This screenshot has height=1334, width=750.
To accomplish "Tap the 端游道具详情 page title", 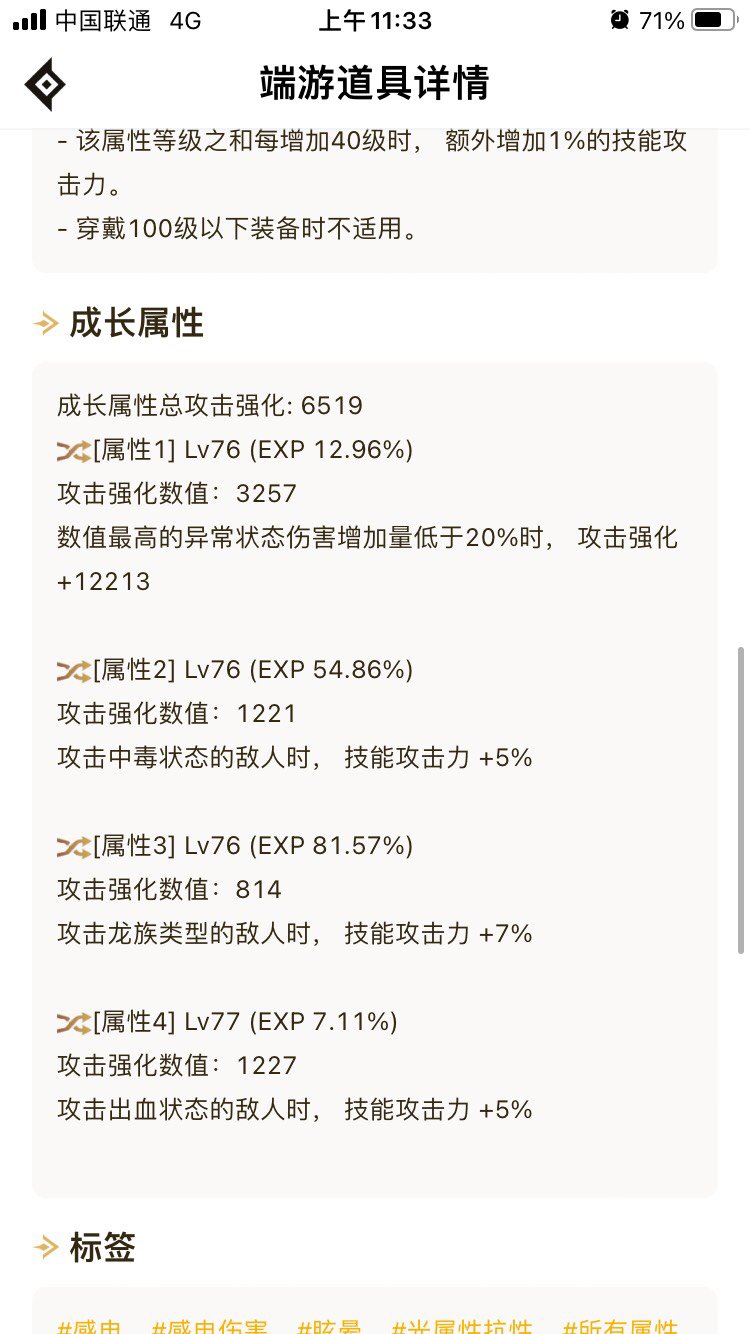I will pyautogui.click(x=375, y=83).
